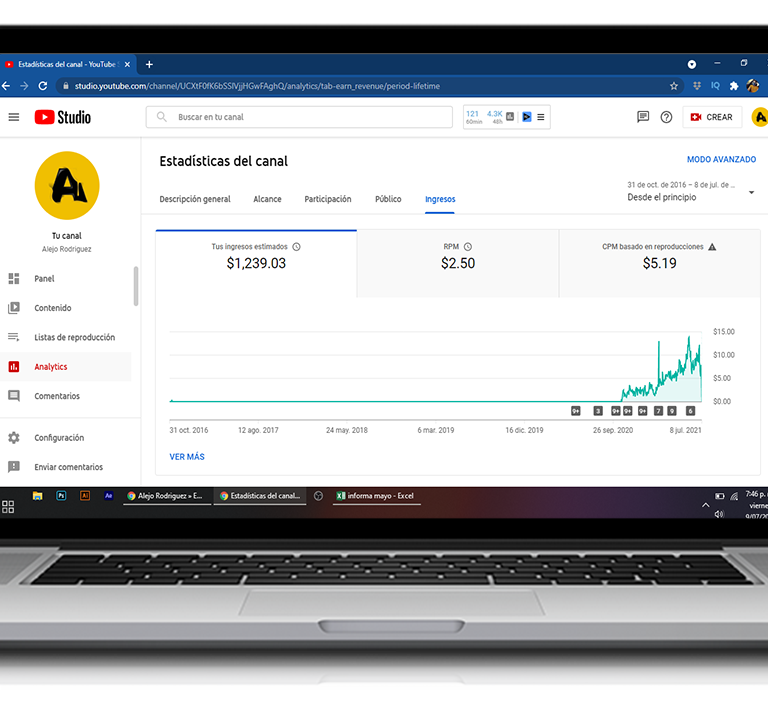Select the 'CPM basado en reproducciones' card

point(659,264)
